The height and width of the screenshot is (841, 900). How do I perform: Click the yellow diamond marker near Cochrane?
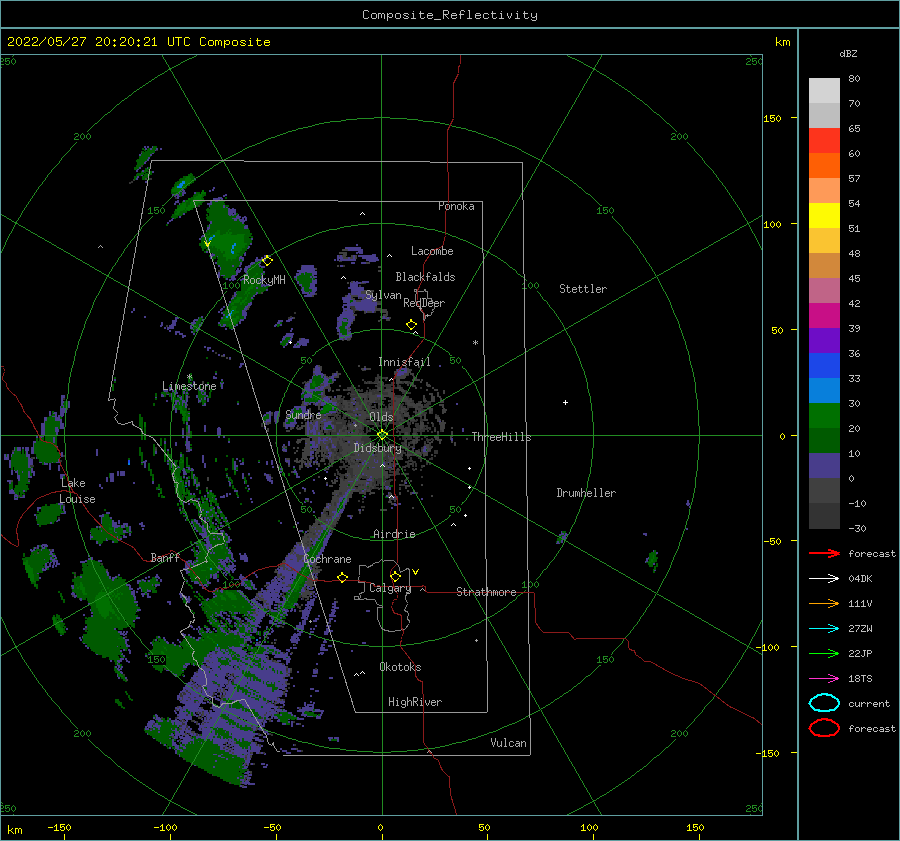pos(343,577)
